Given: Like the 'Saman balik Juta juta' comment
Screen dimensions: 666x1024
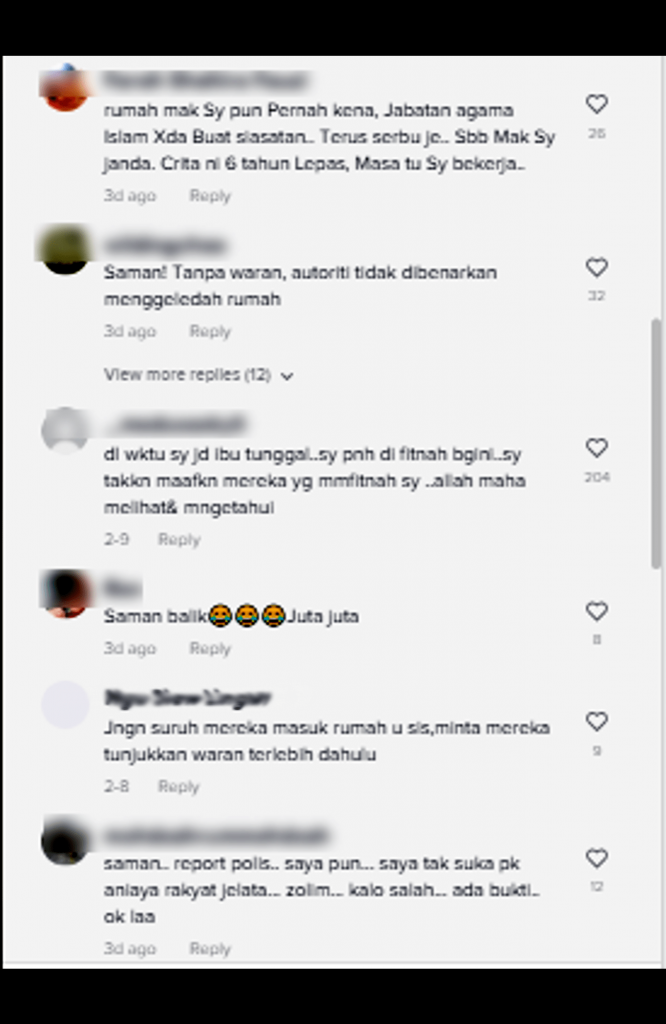Looking at the screenshot, I should [597, 611].
